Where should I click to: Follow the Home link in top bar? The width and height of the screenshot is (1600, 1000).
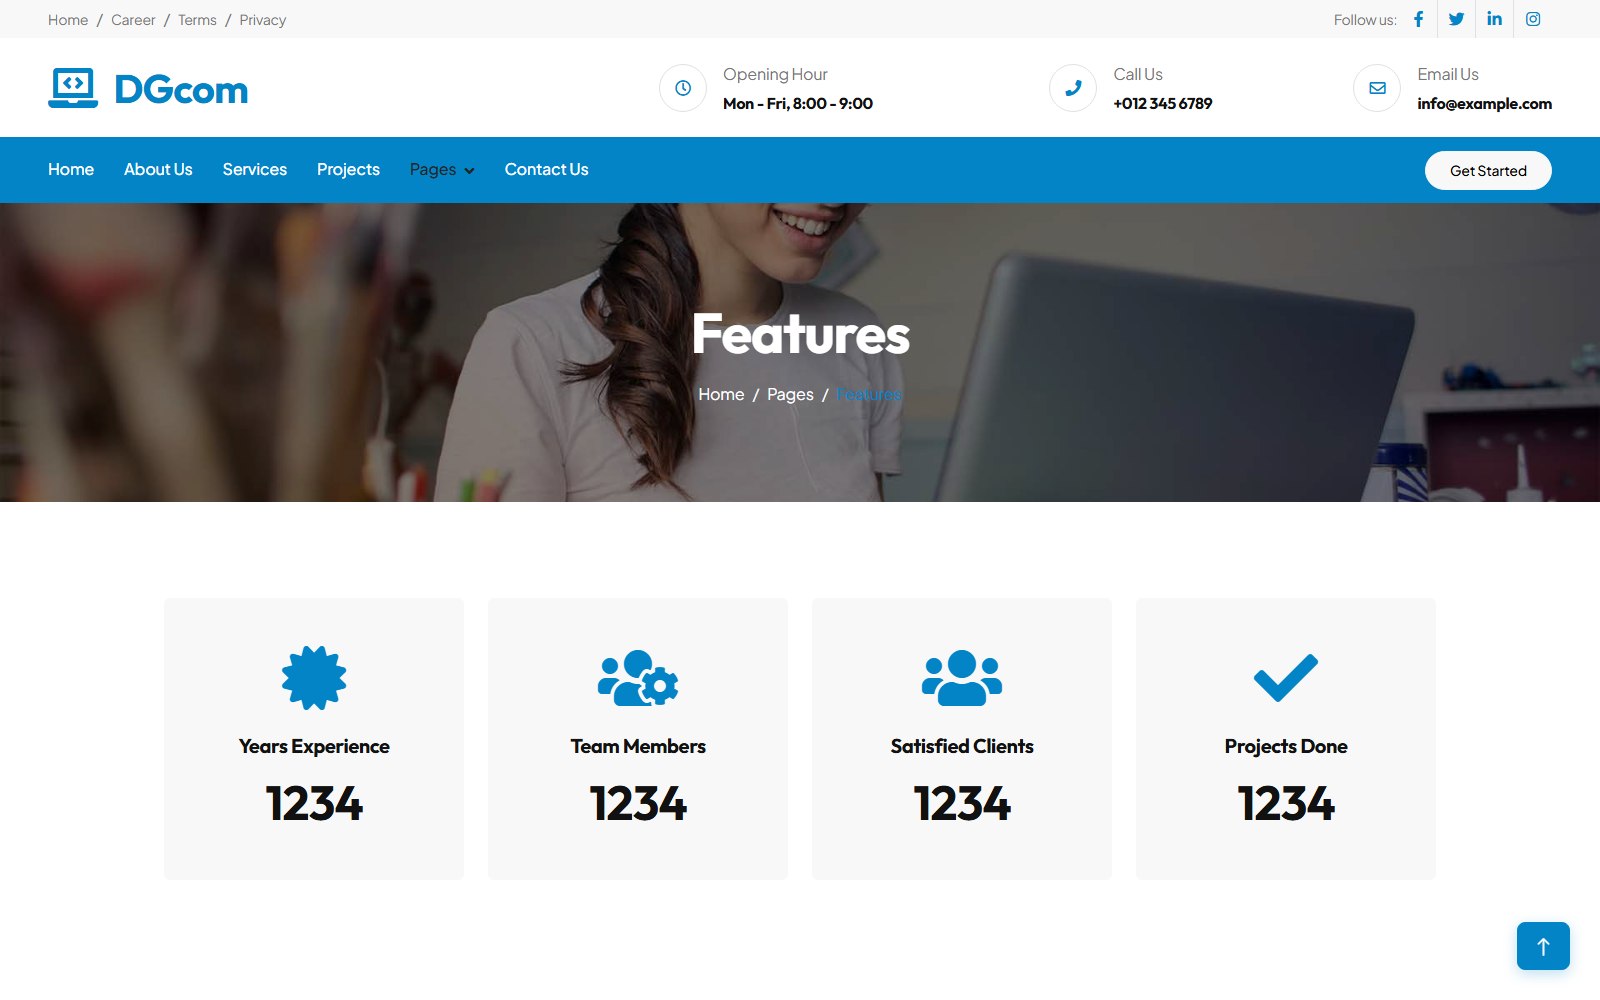coord(68,20)
